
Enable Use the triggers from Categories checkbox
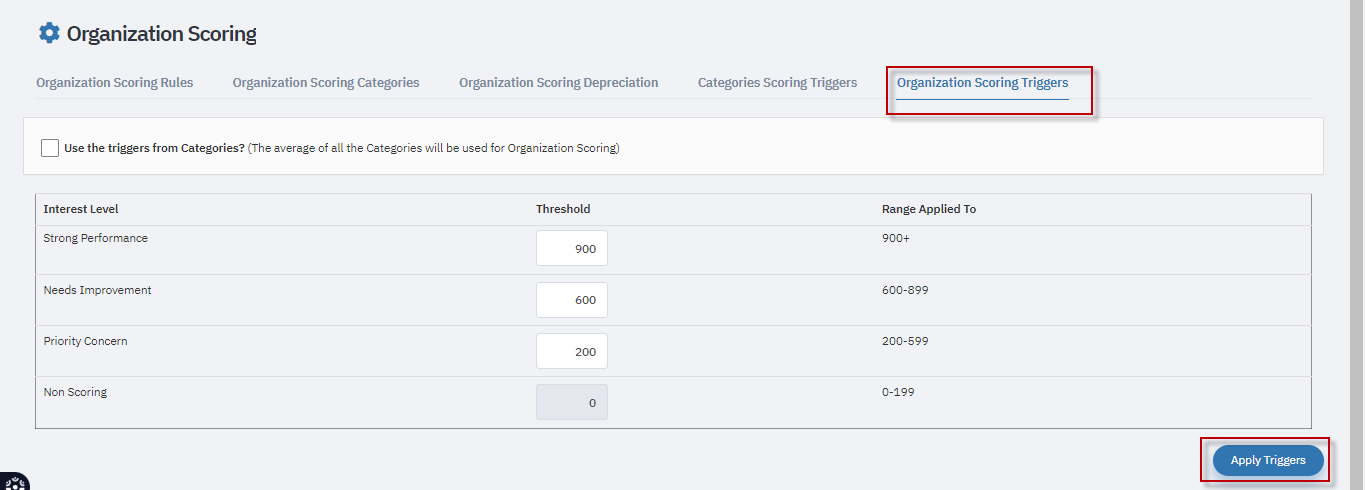(50, 148)
